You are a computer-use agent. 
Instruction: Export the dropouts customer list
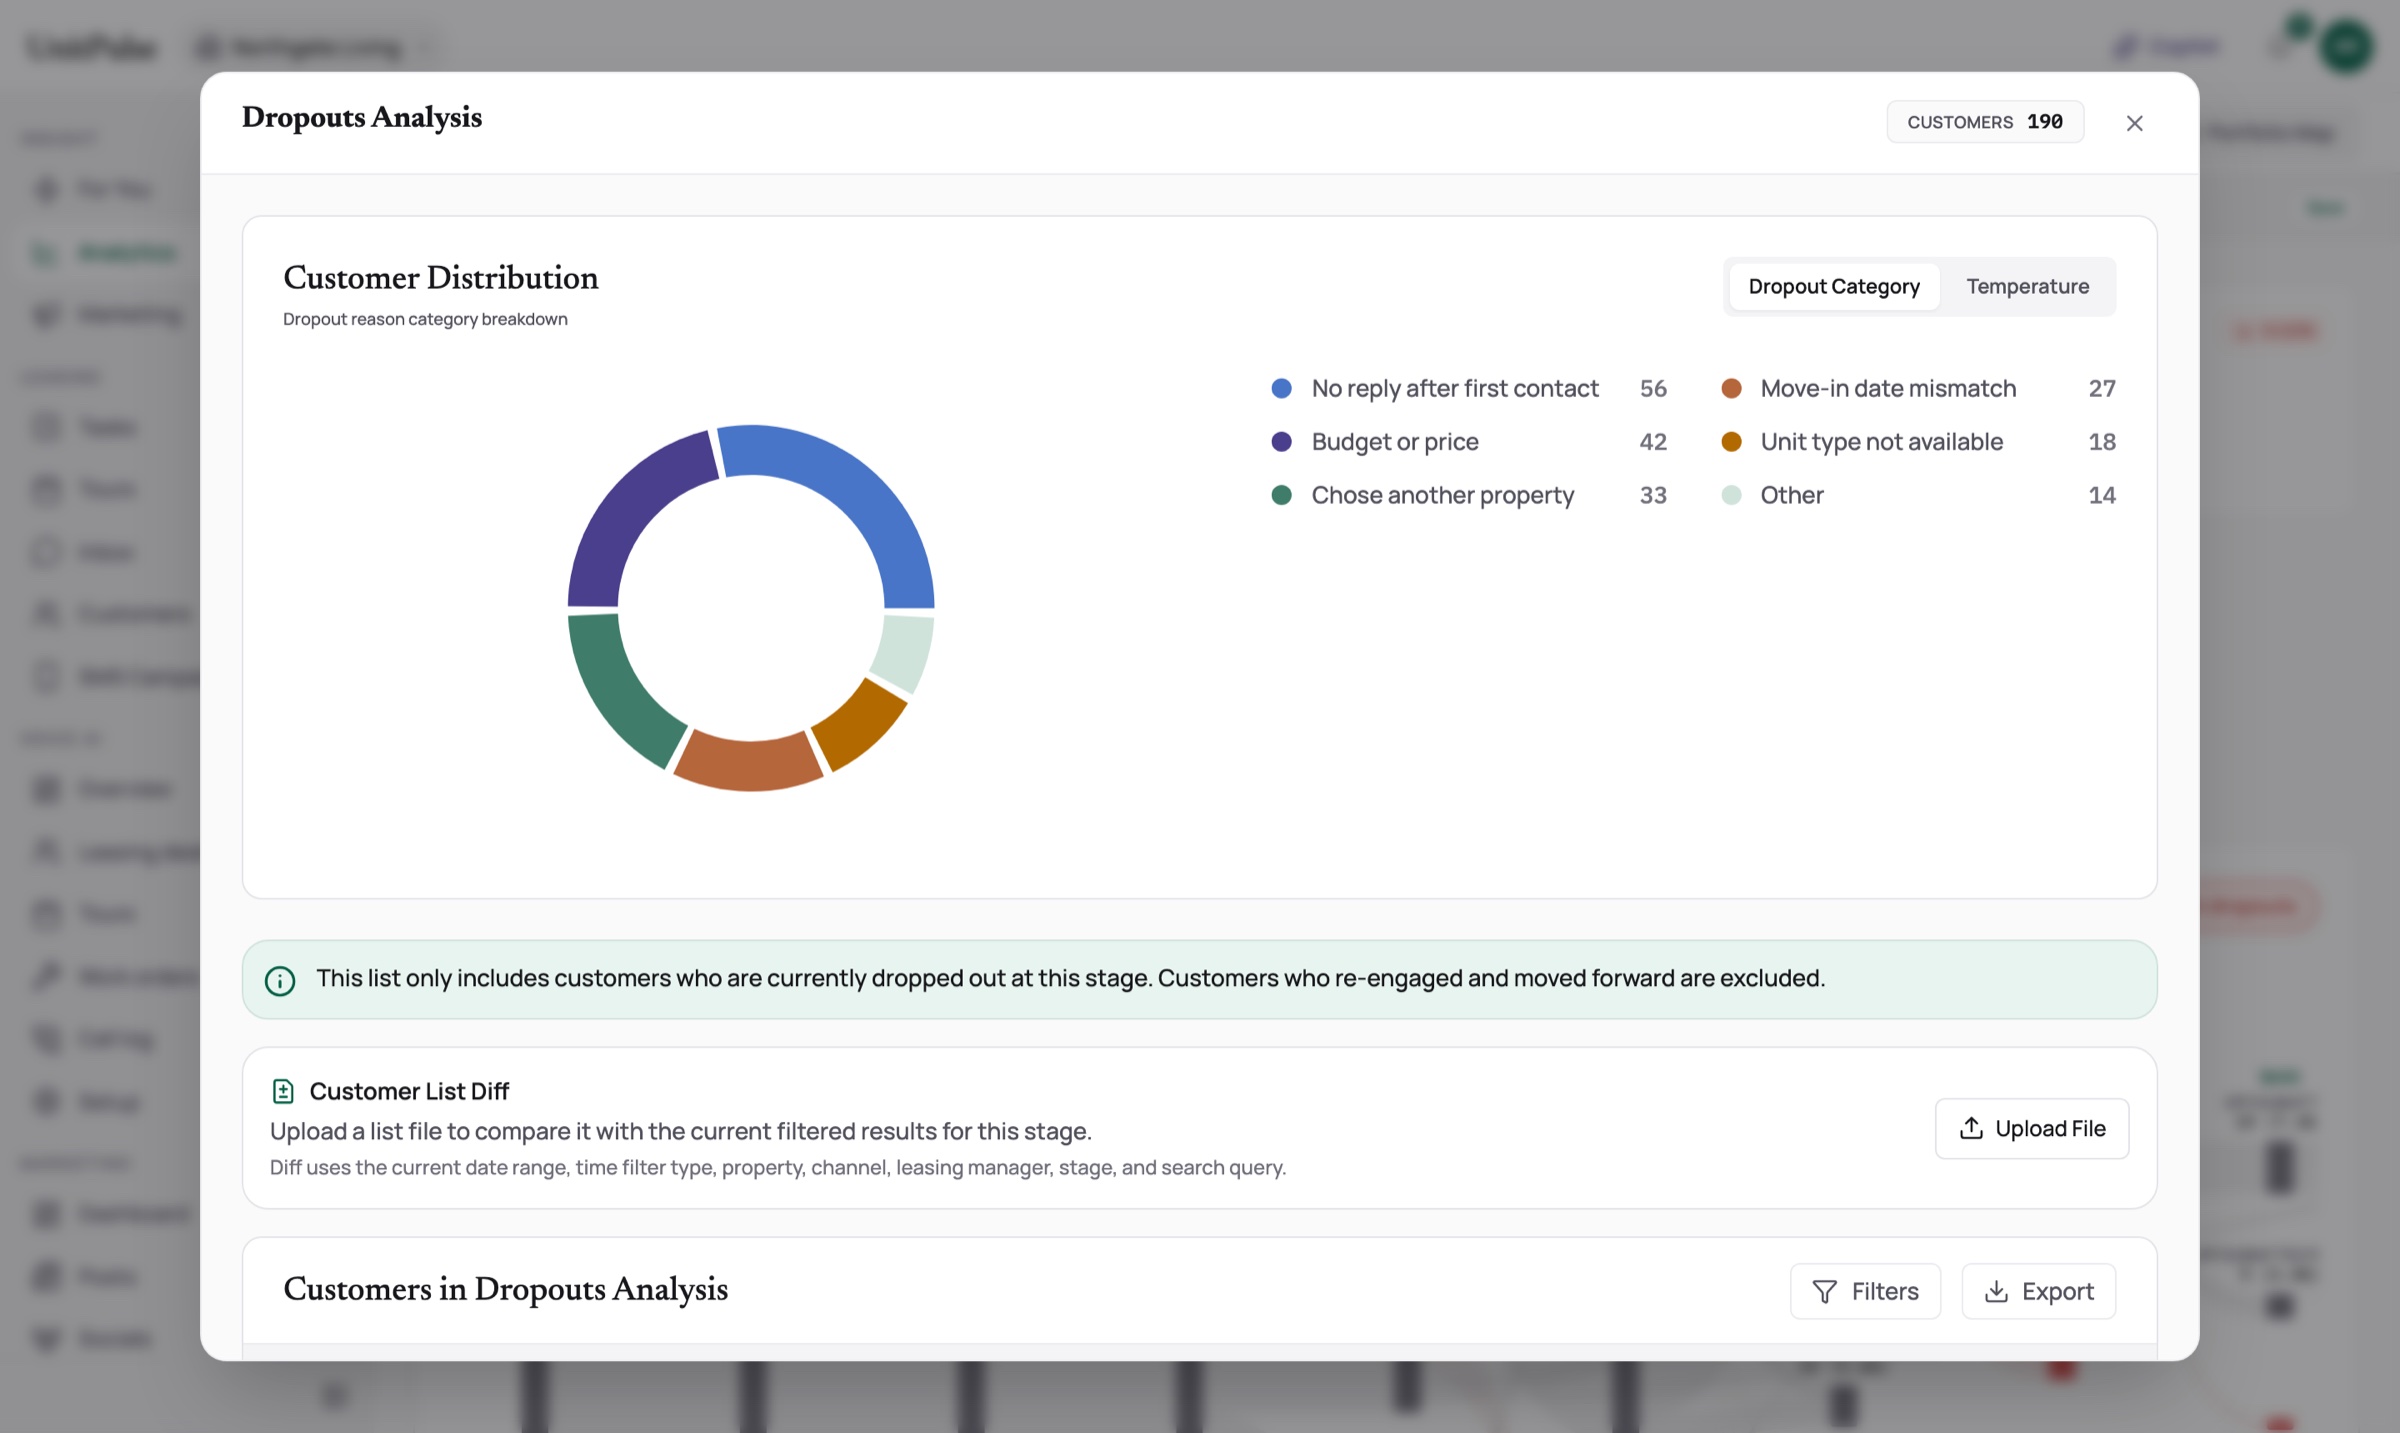pos(2038,1291)
